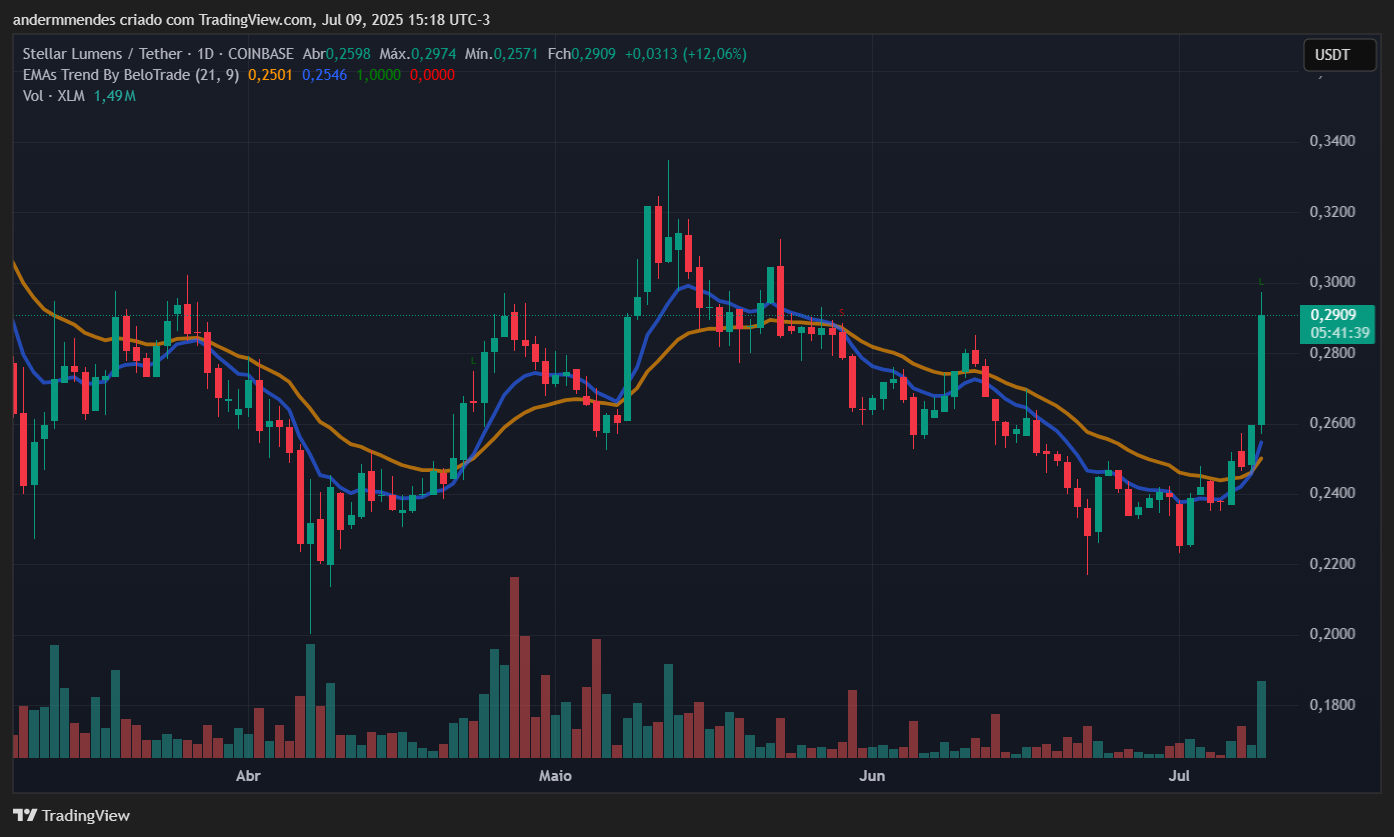Click the tallest red volume bar
The image size is (1394, 837).
pos(514,667)
